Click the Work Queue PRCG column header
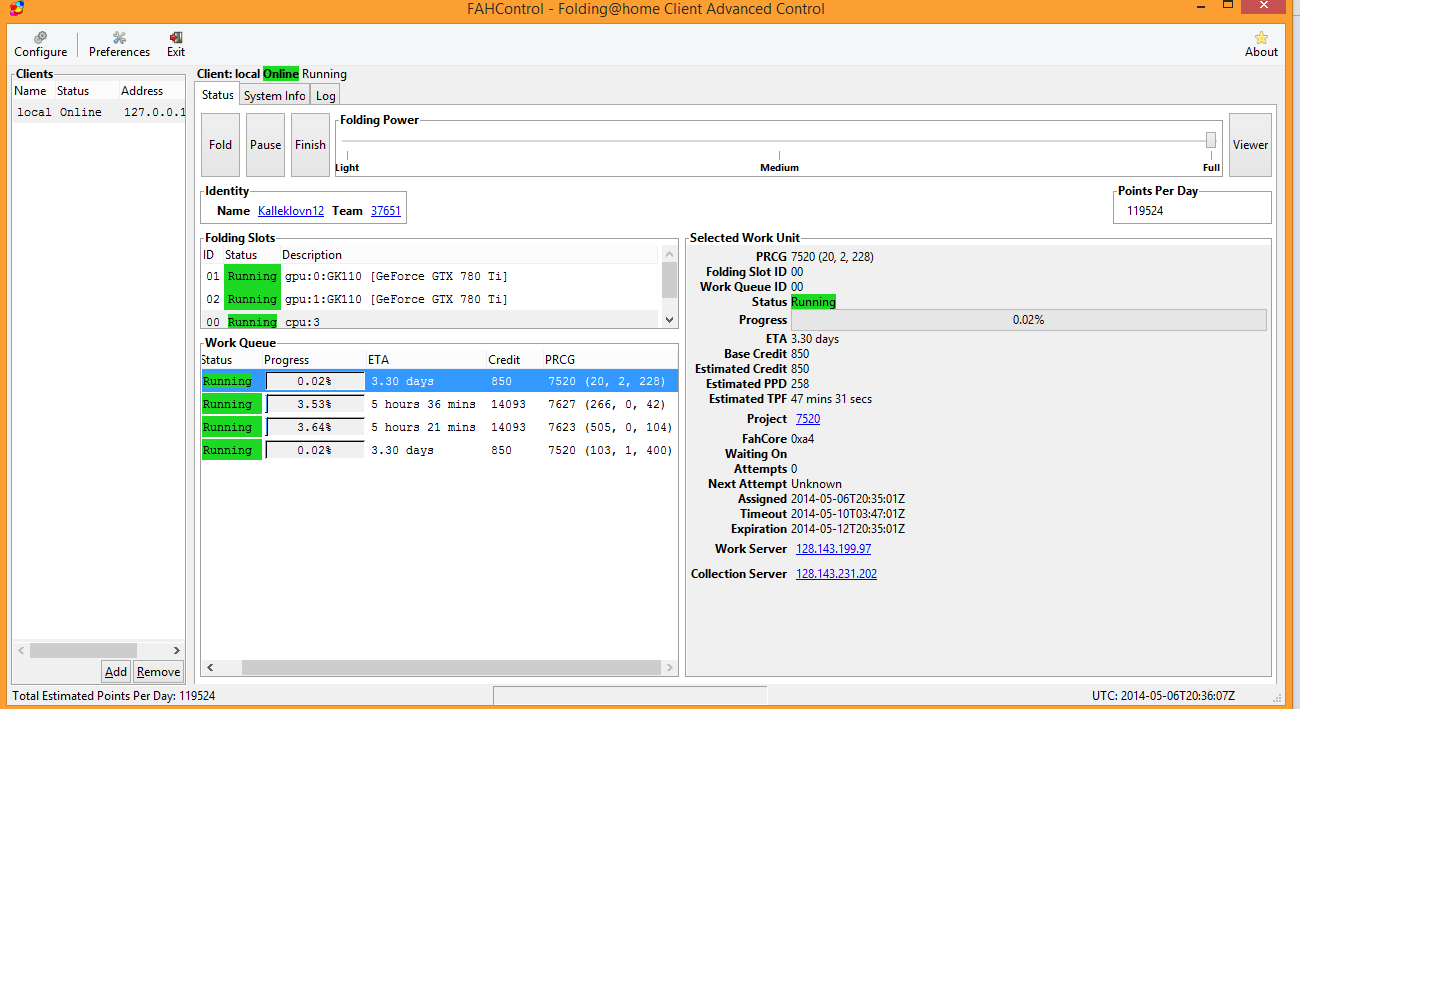1434x982 pixels. [x=560, y=360]
